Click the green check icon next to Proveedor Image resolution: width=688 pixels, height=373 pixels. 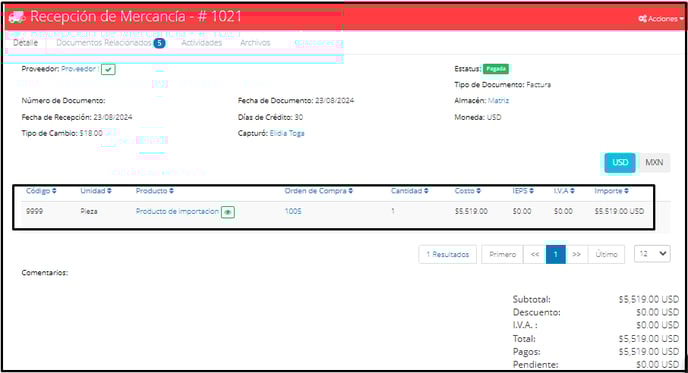108,69
